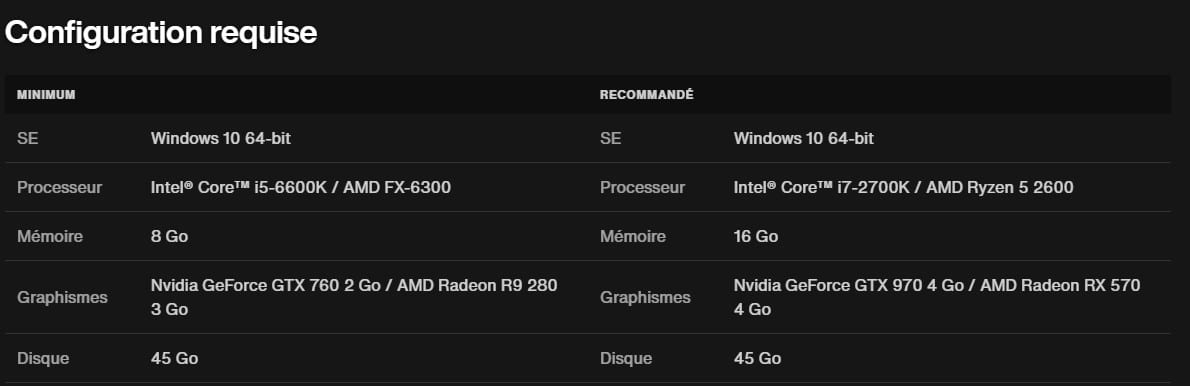
Task: Click minimum Windows 10 64-bit value
Action: coord(221,139)
